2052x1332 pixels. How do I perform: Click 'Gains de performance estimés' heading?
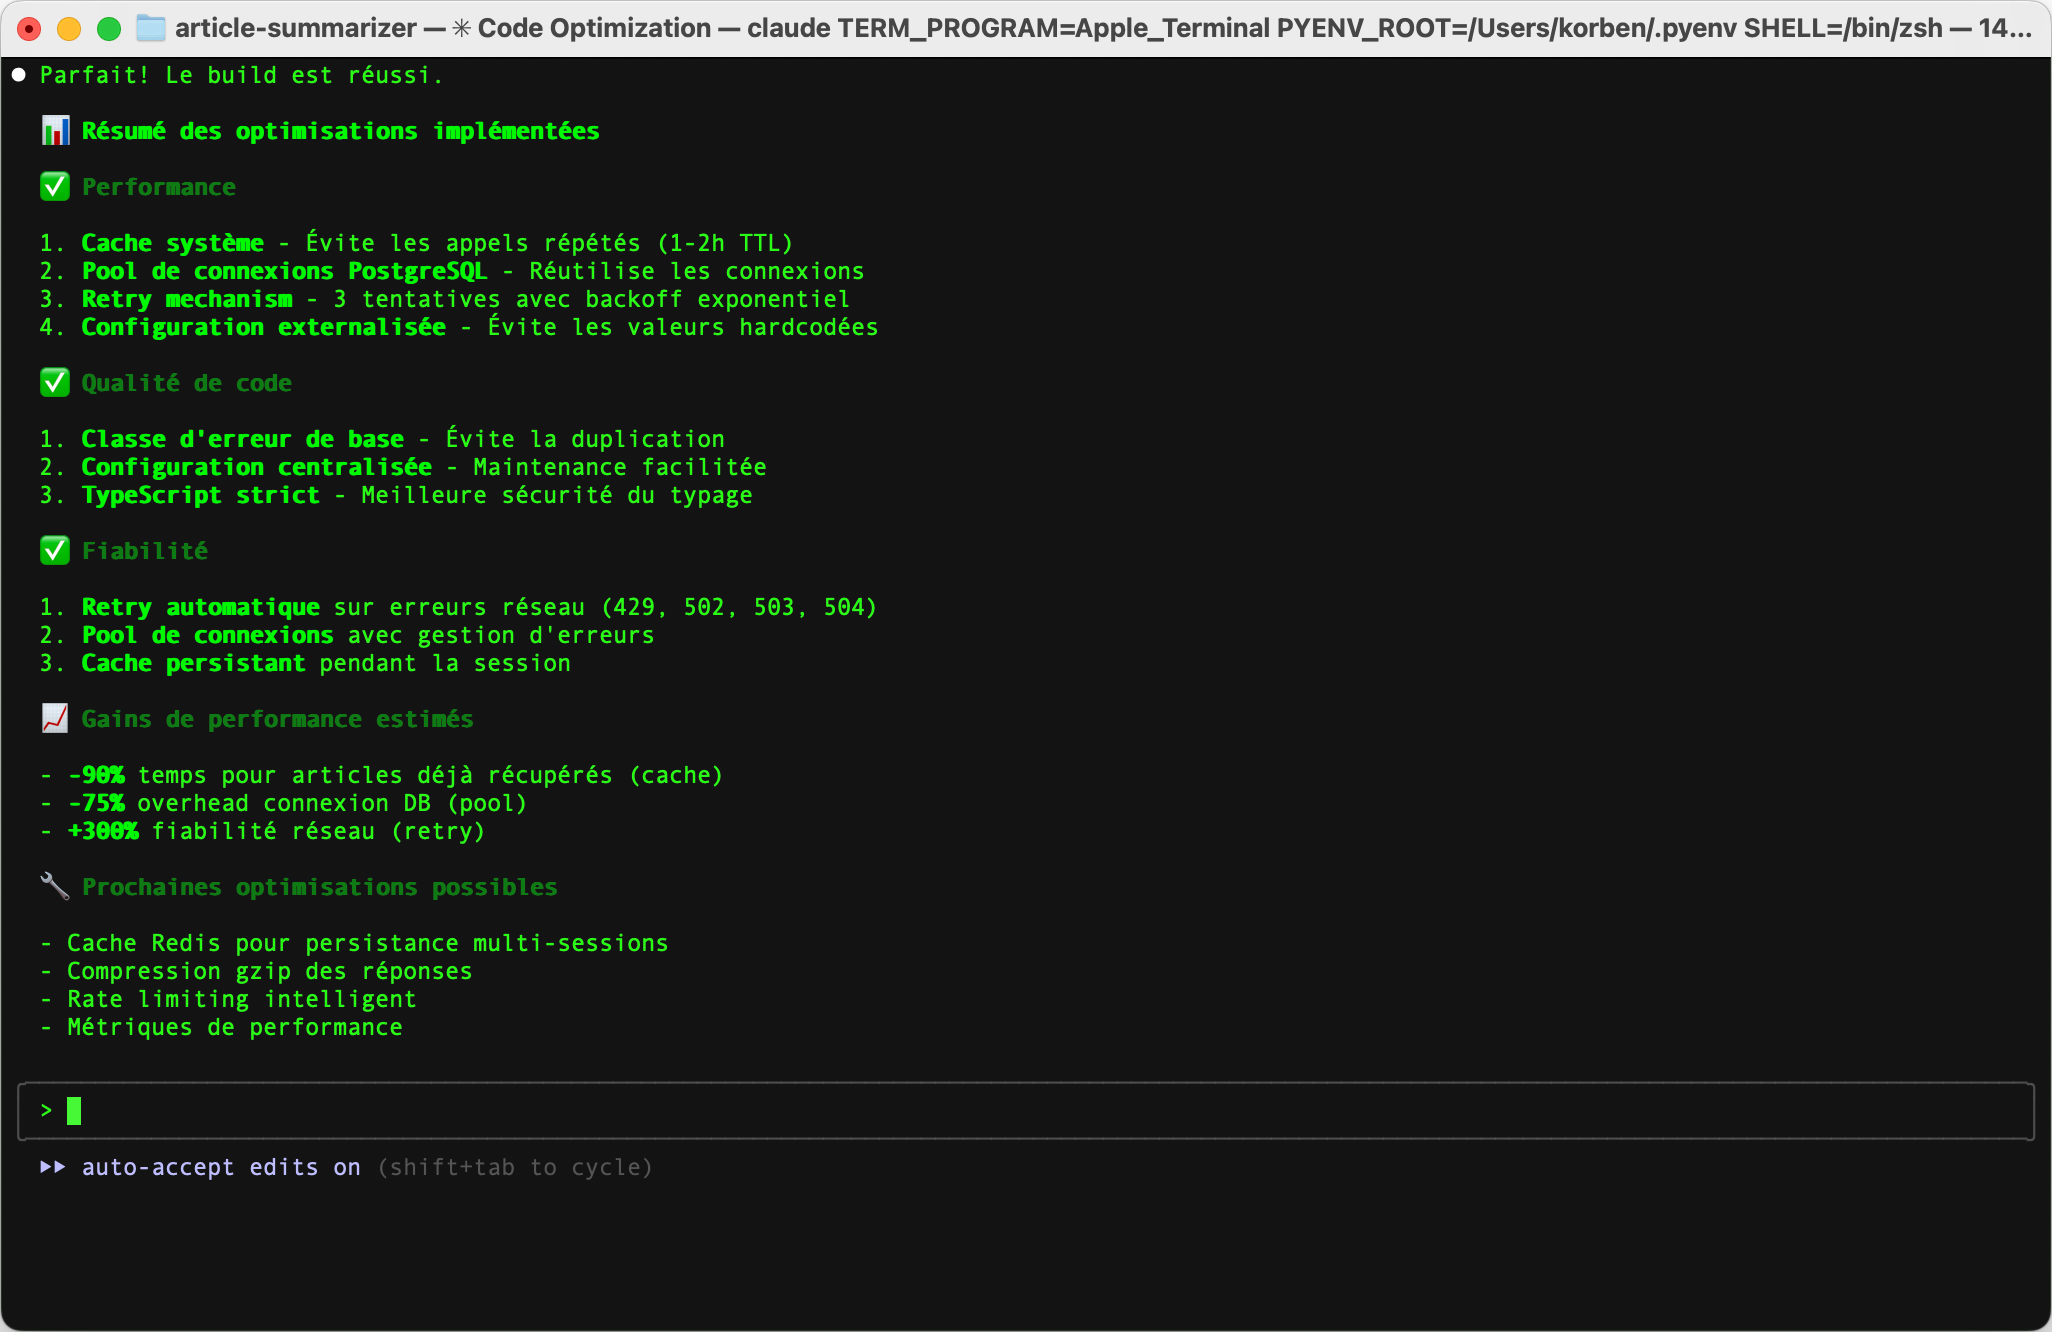278,719
